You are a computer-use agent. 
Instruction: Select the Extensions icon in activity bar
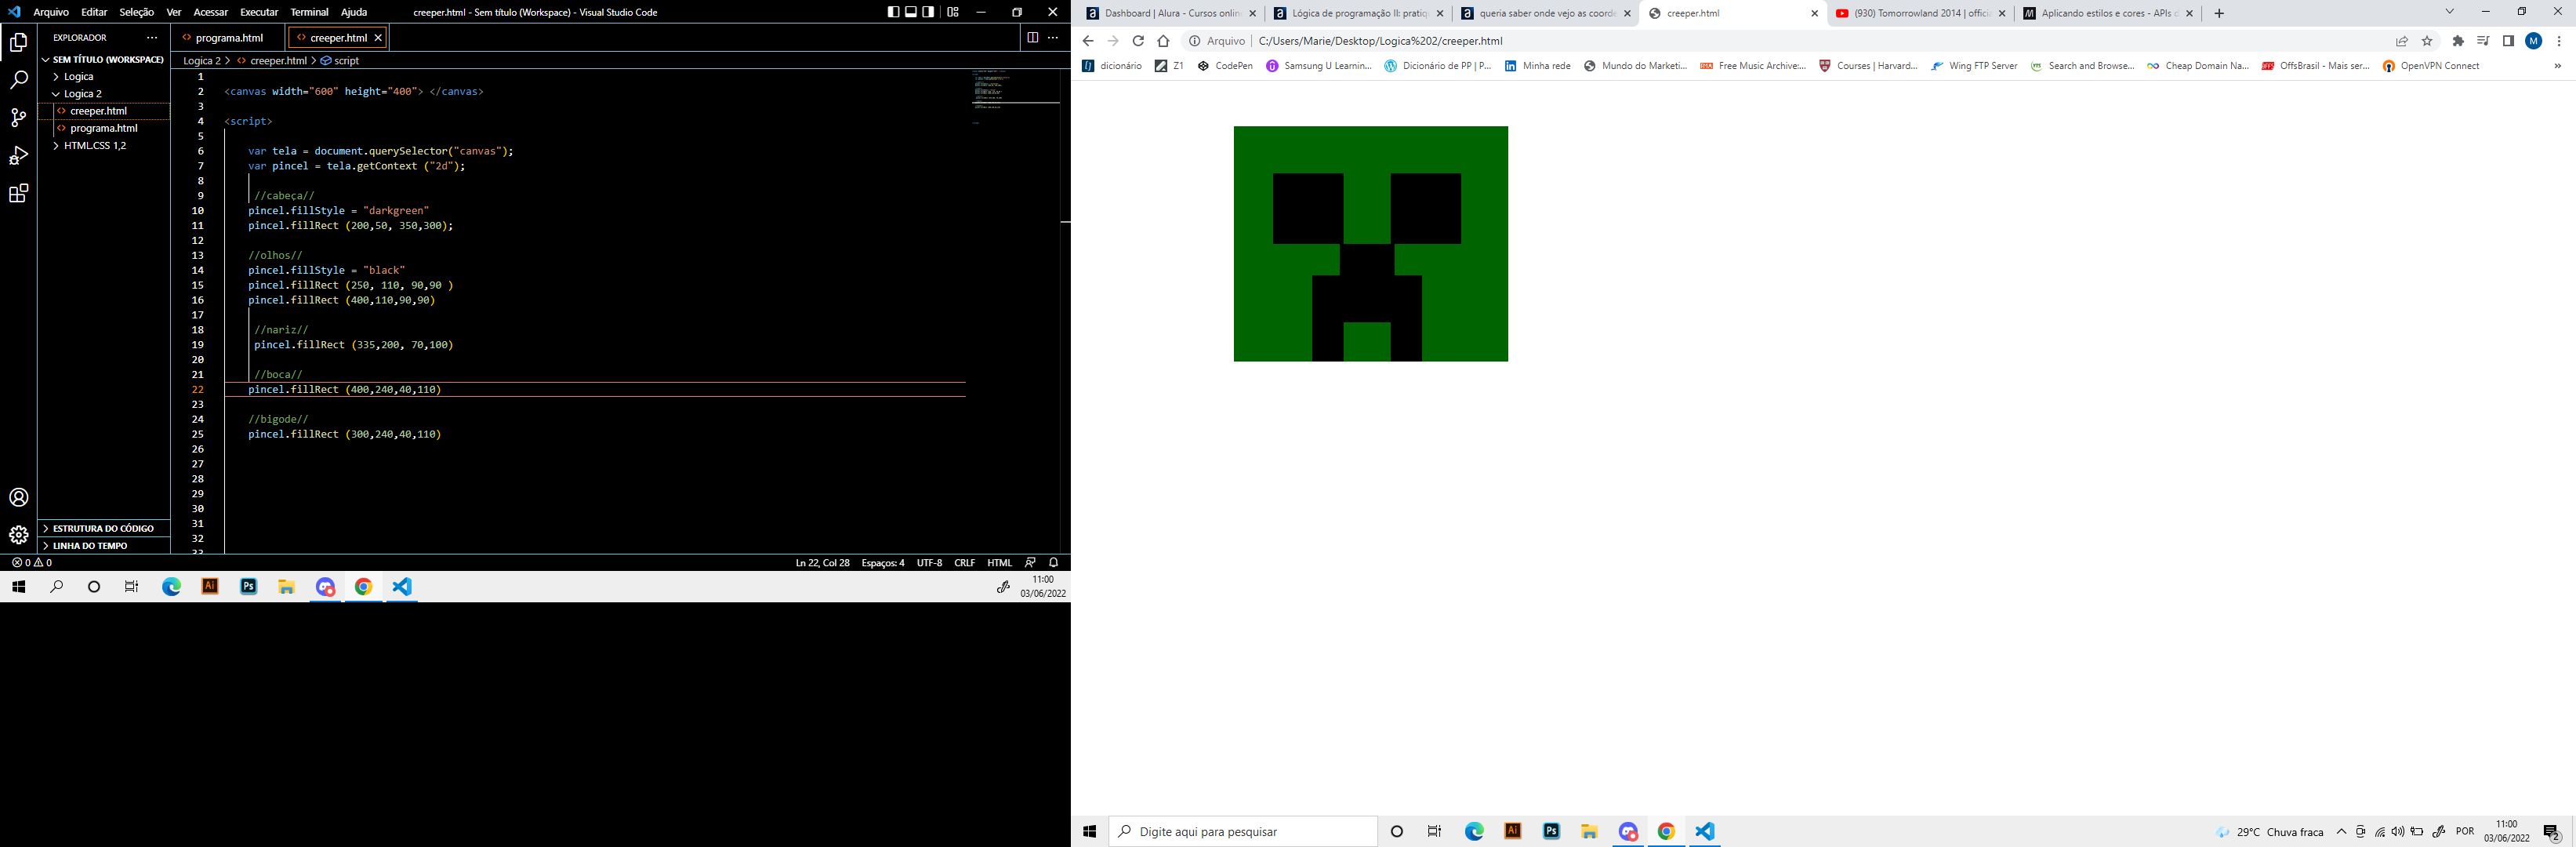(x=18, y=192)
